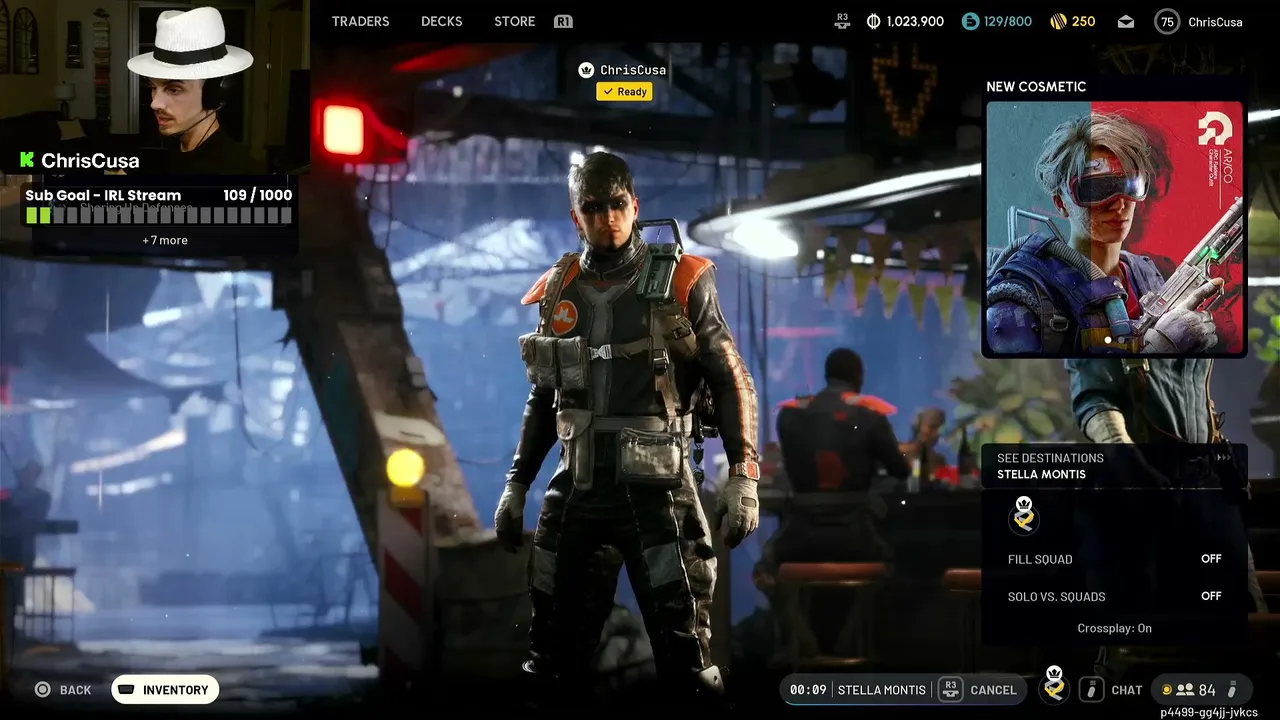The height and width of the screenshot is (720, 1280).
Task: Cancel matchmaking with the CANCEL button
Action: tap(993, 690)
